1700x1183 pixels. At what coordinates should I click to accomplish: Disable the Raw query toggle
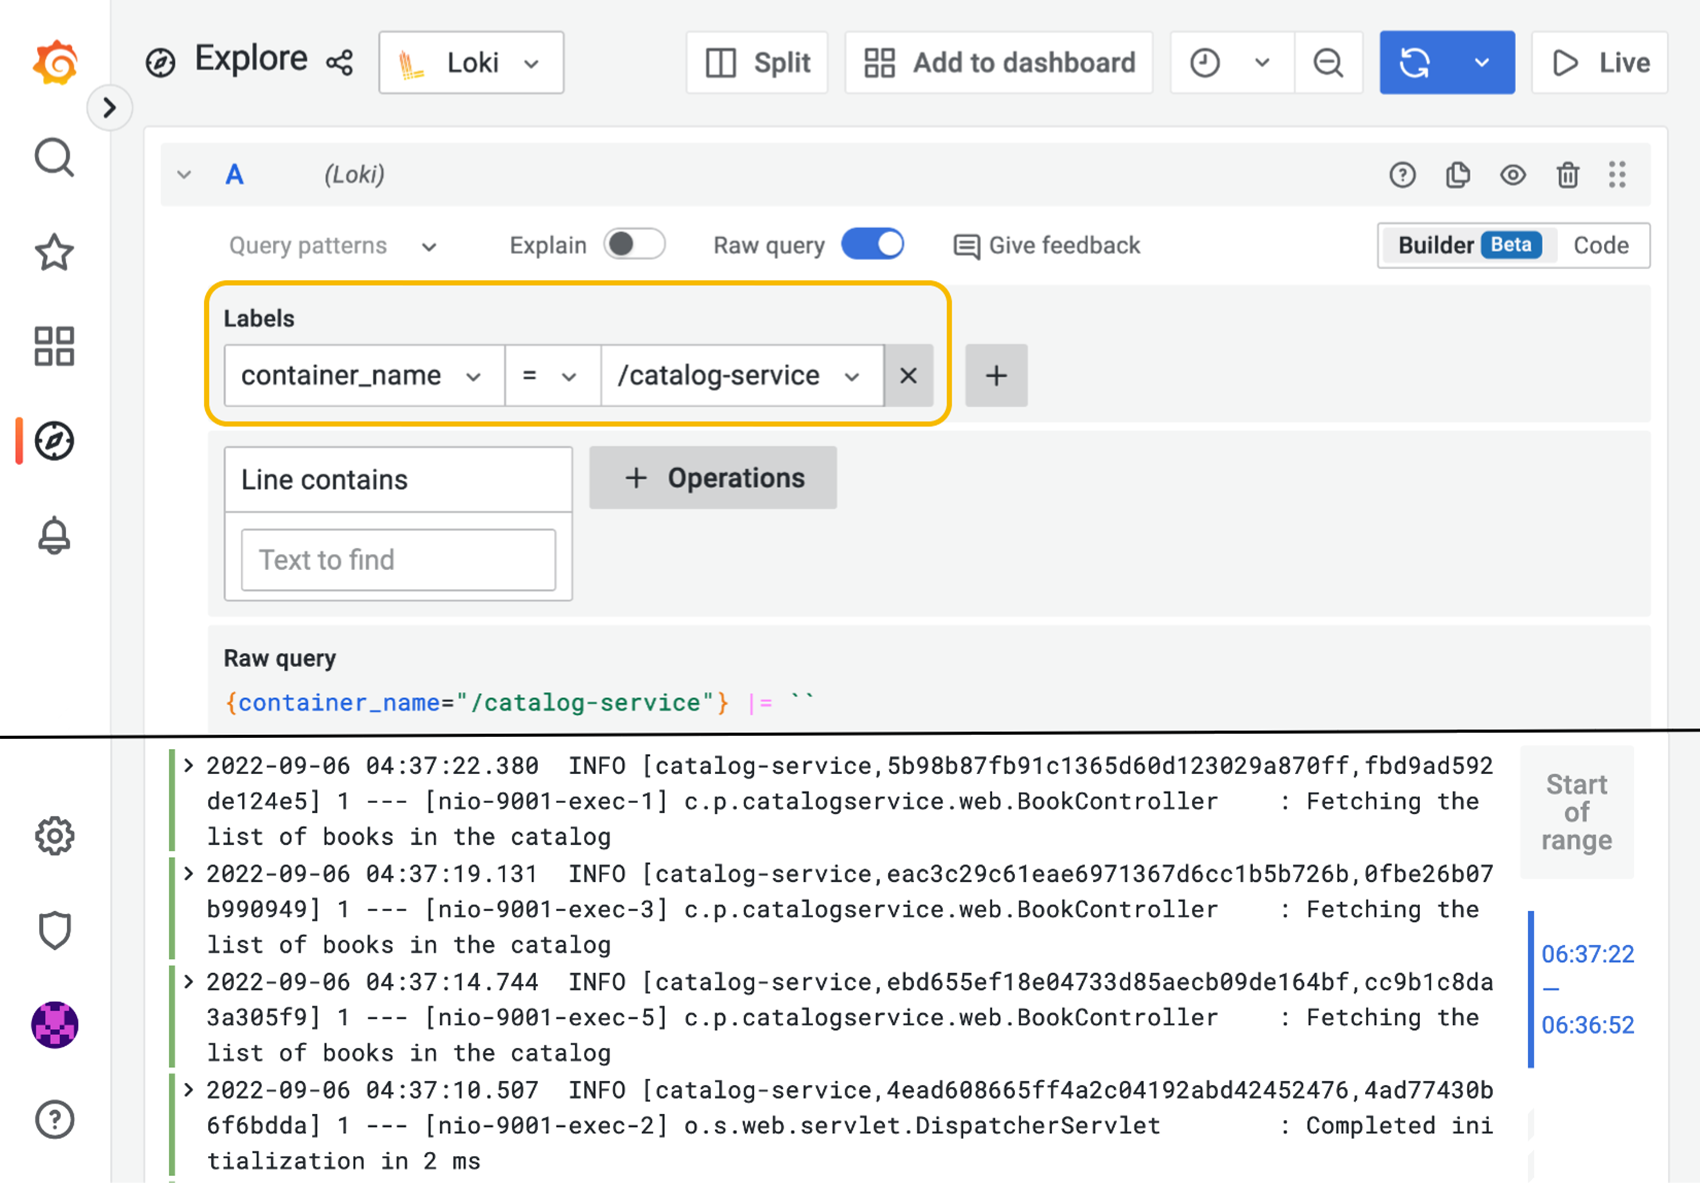[872, 245]
